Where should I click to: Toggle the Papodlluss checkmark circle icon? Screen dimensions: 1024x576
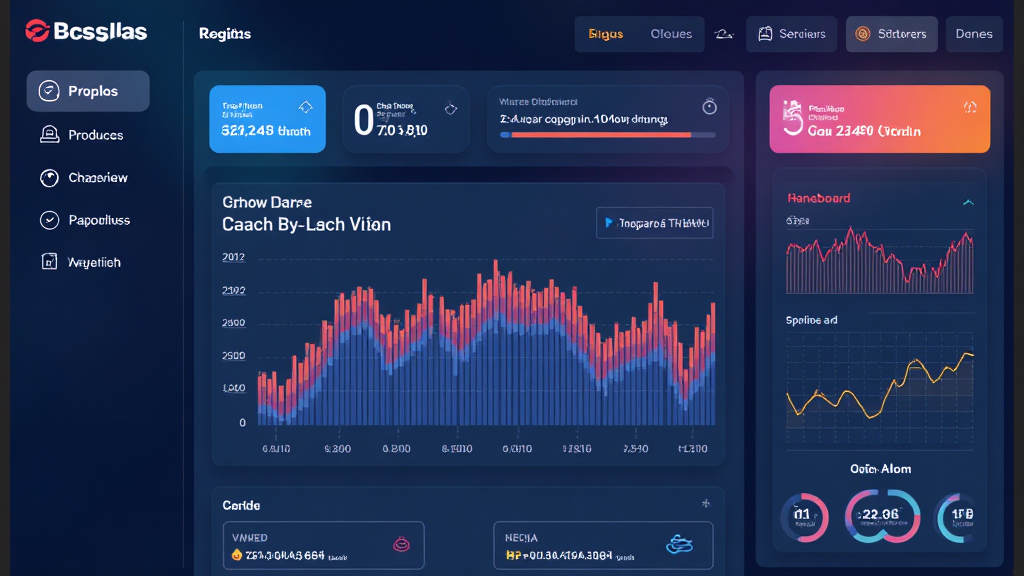(x=49, y=220)
